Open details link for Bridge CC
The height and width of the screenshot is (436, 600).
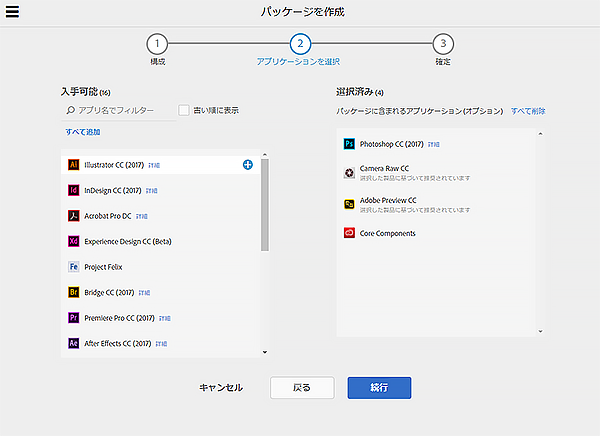(144, 293)
